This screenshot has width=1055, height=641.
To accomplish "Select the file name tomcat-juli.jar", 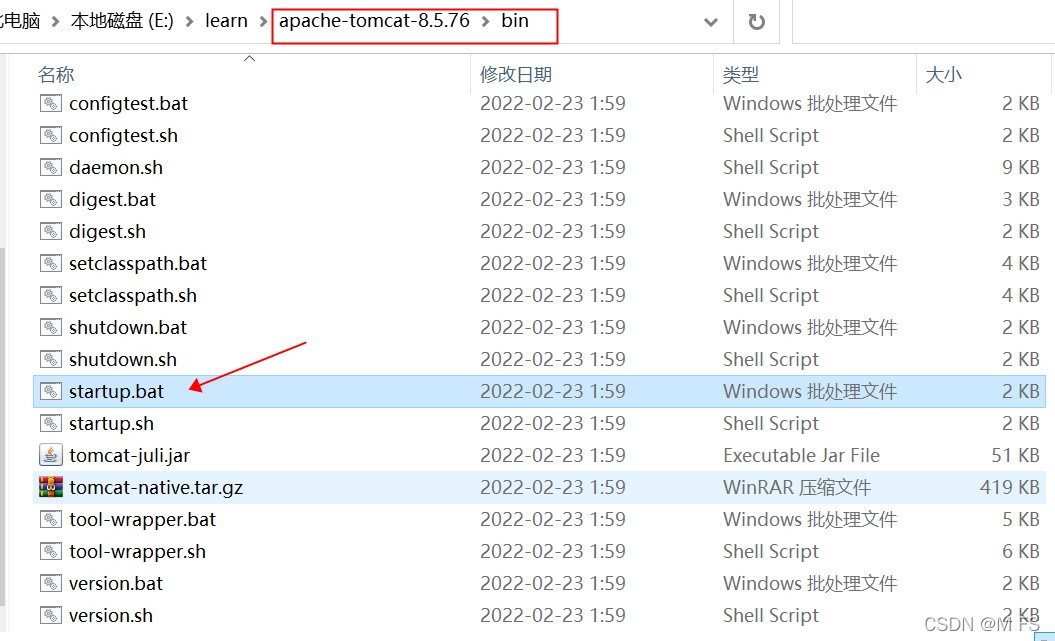I will point(129,455).
